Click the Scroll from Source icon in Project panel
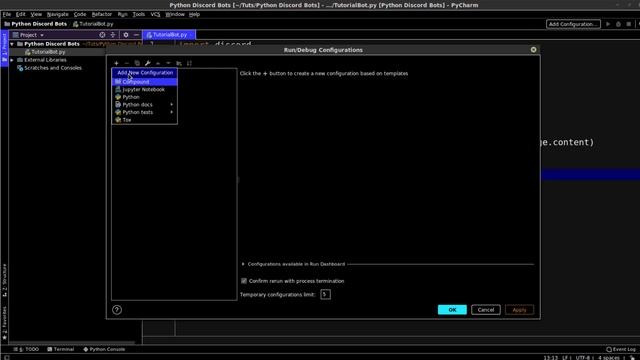Screen dimensions: 640x360 102,35
